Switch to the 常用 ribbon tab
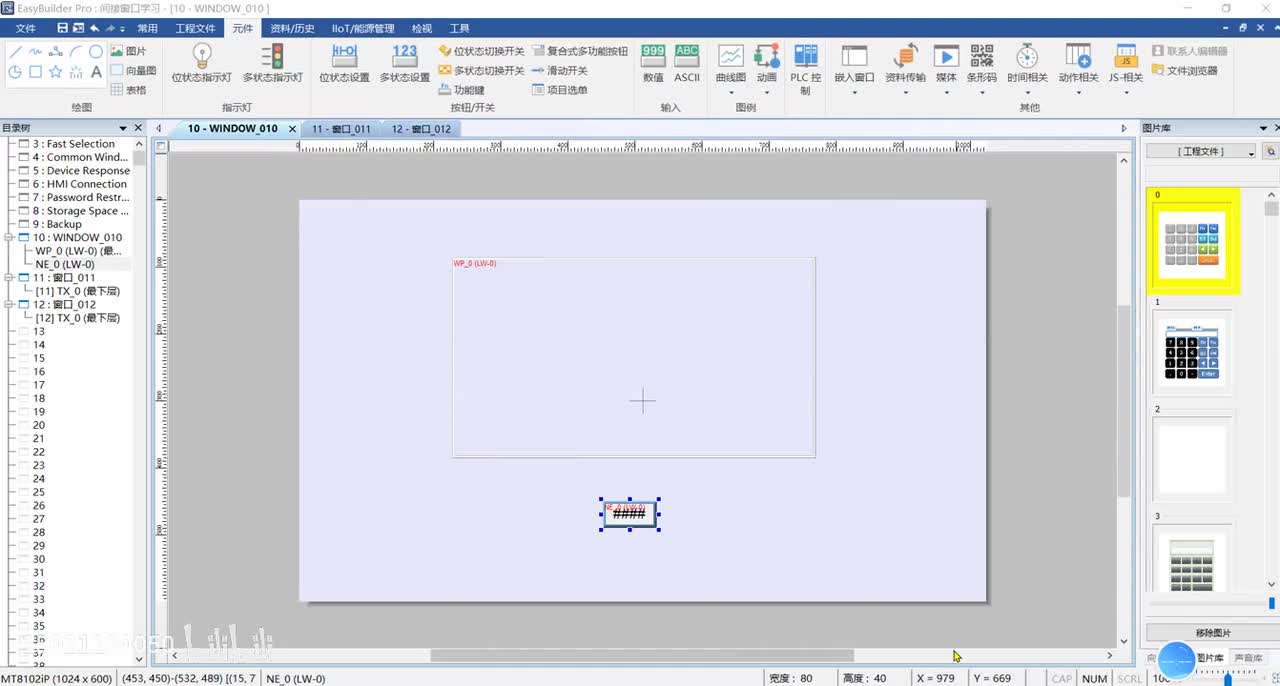 click(x=148, y=28)
